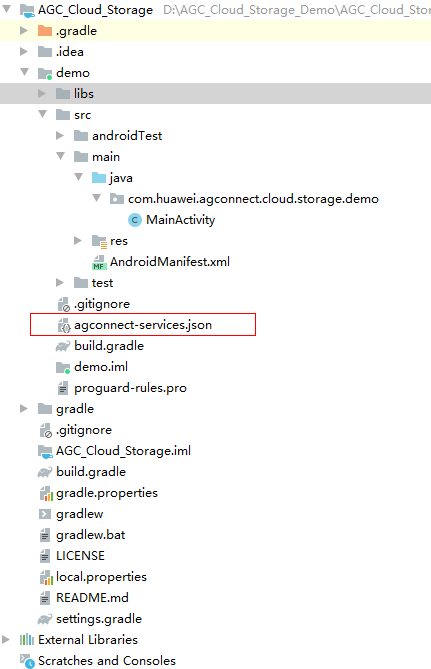Image resolution: width=431 pixels, height=669 pixels.
Task: Click the demo.iml module file icon
Action: click(x=63, y=367)
